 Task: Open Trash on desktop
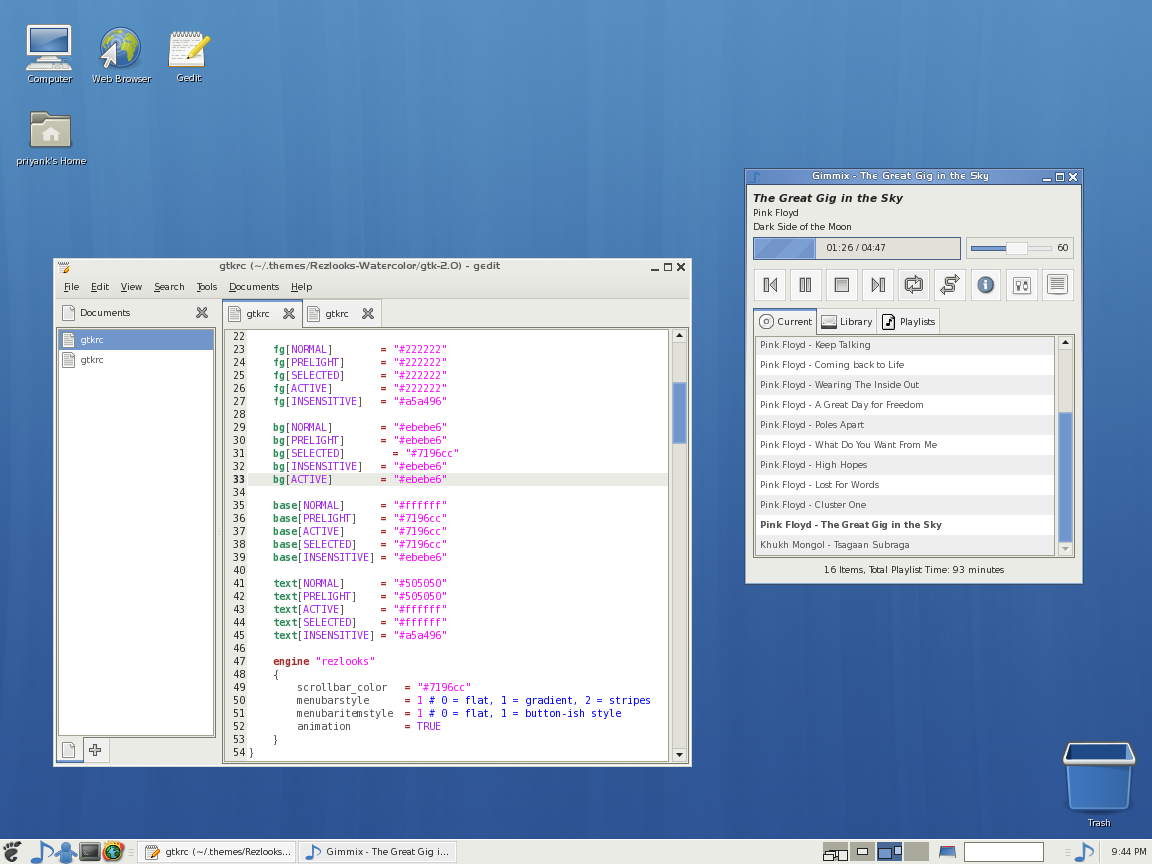(1099, 785)
